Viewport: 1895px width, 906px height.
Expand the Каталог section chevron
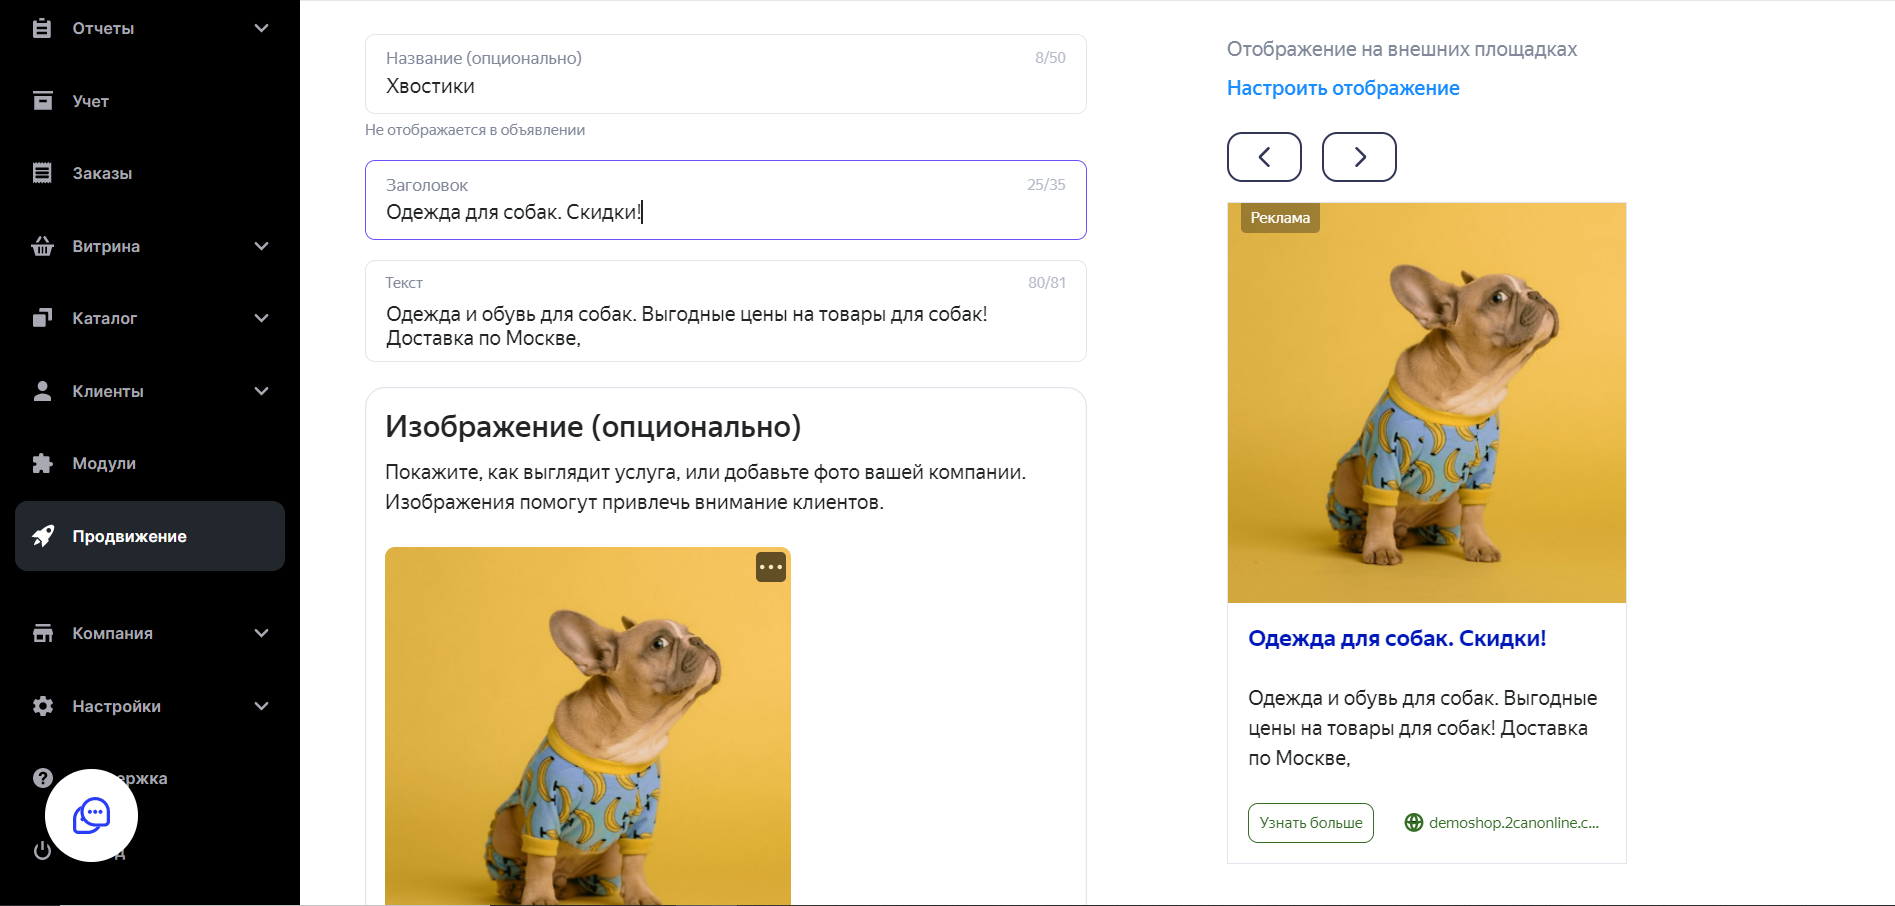[x=261, y=318]
